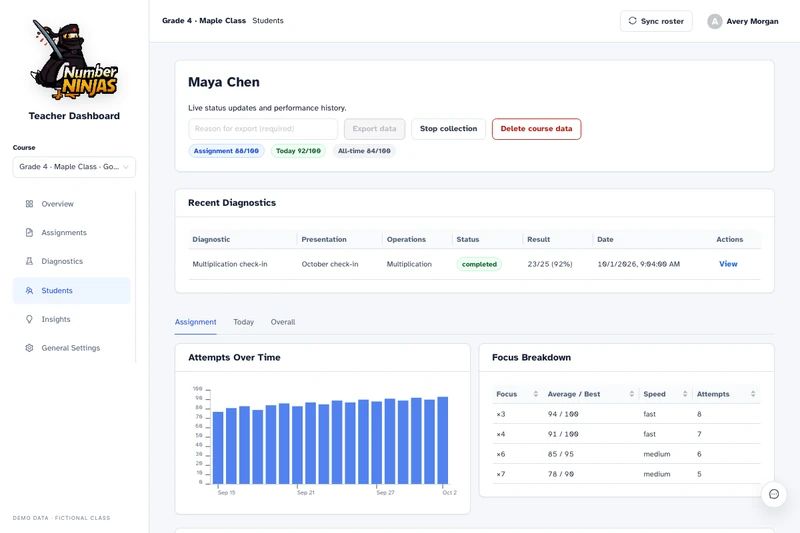This screenshot has height=533, width=800.
Task: Select Students in the sidebar
Action: 71,291
